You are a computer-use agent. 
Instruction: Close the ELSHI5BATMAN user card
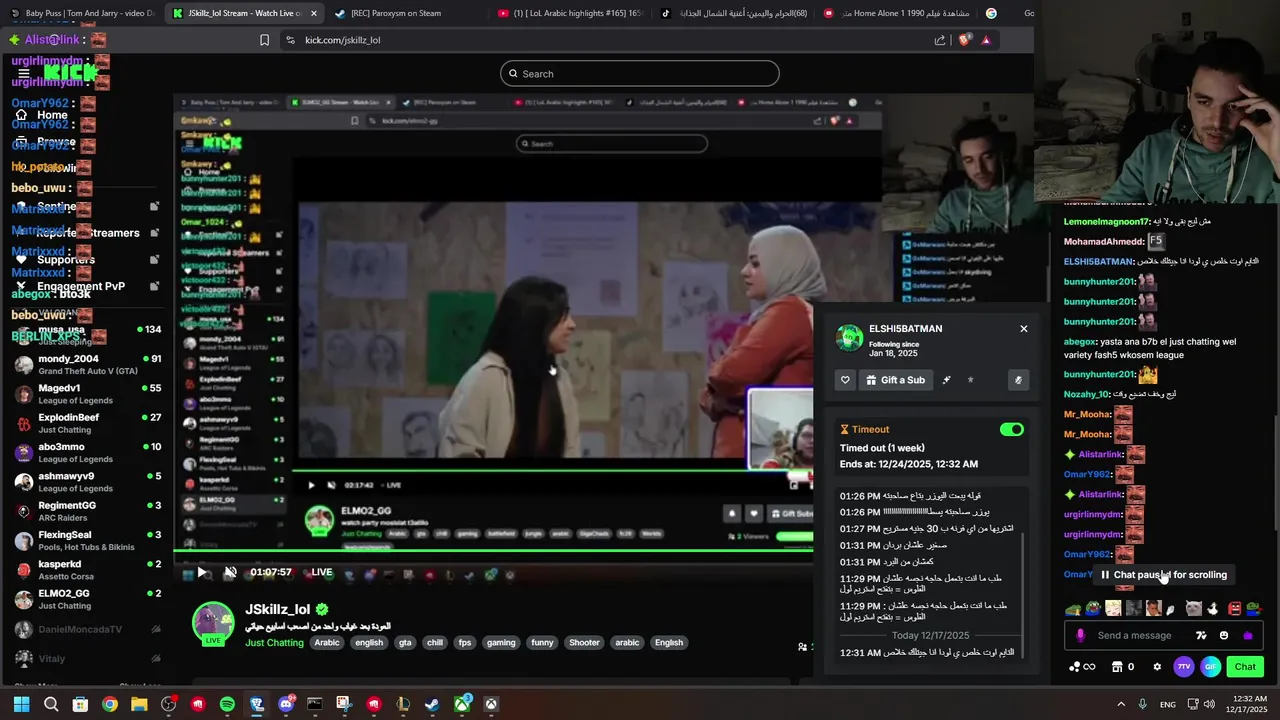click(x=1023, y=329)
